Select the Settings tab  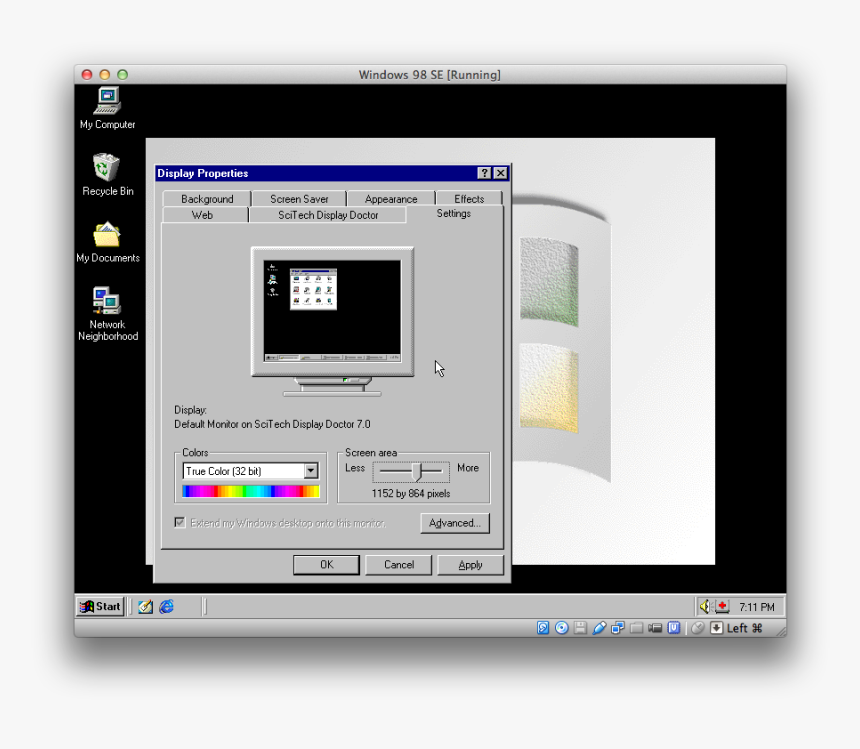pos(454,213)
